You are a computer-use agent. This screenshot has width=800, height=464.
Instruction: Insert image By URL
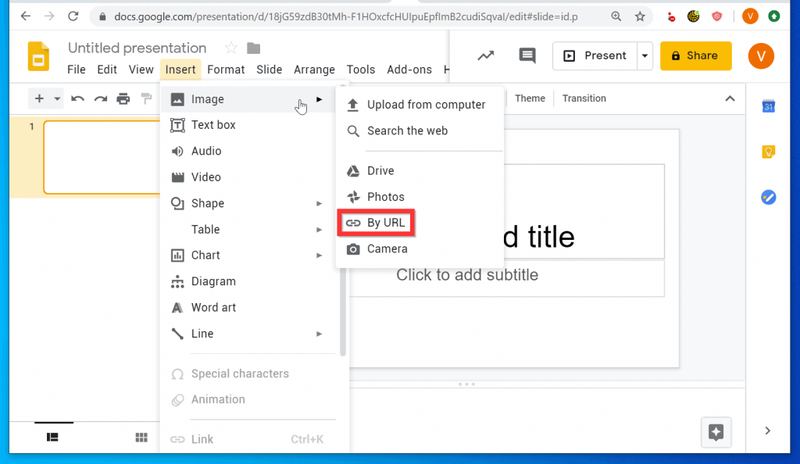click(376, 223)
